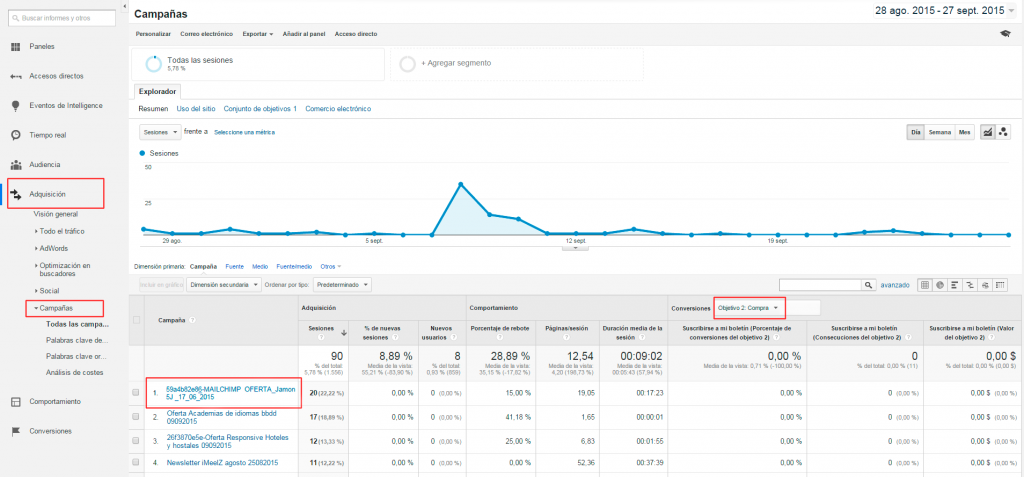Toggle the select-all header checkbox
This screenshot has height=477, width=1024.
click(136, 320)
